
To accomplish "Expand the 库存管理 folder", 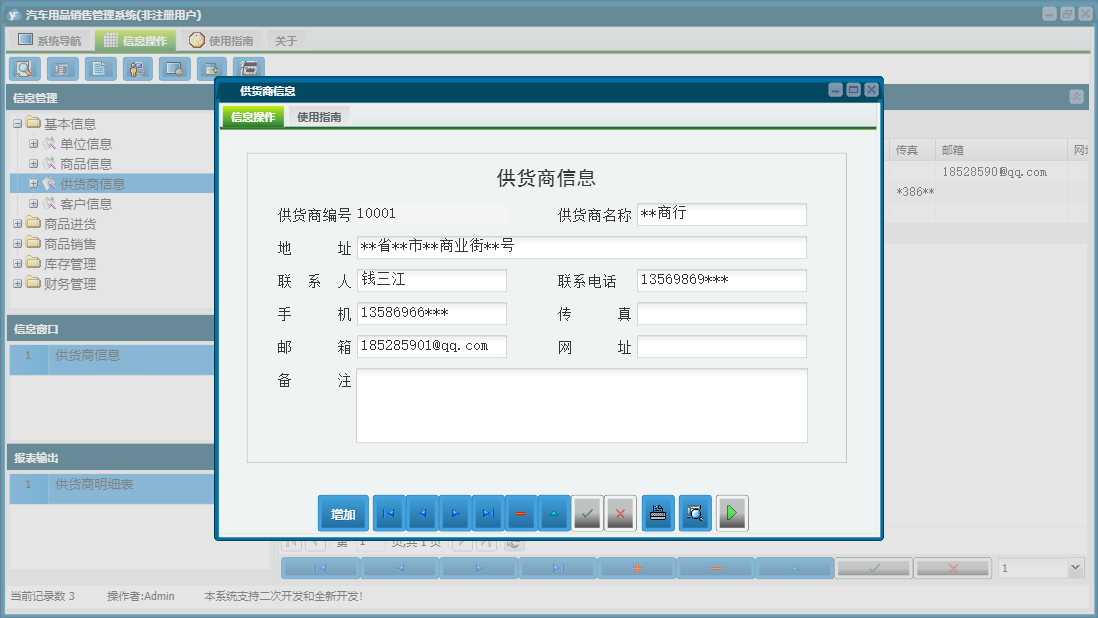I will pos(18,264).
